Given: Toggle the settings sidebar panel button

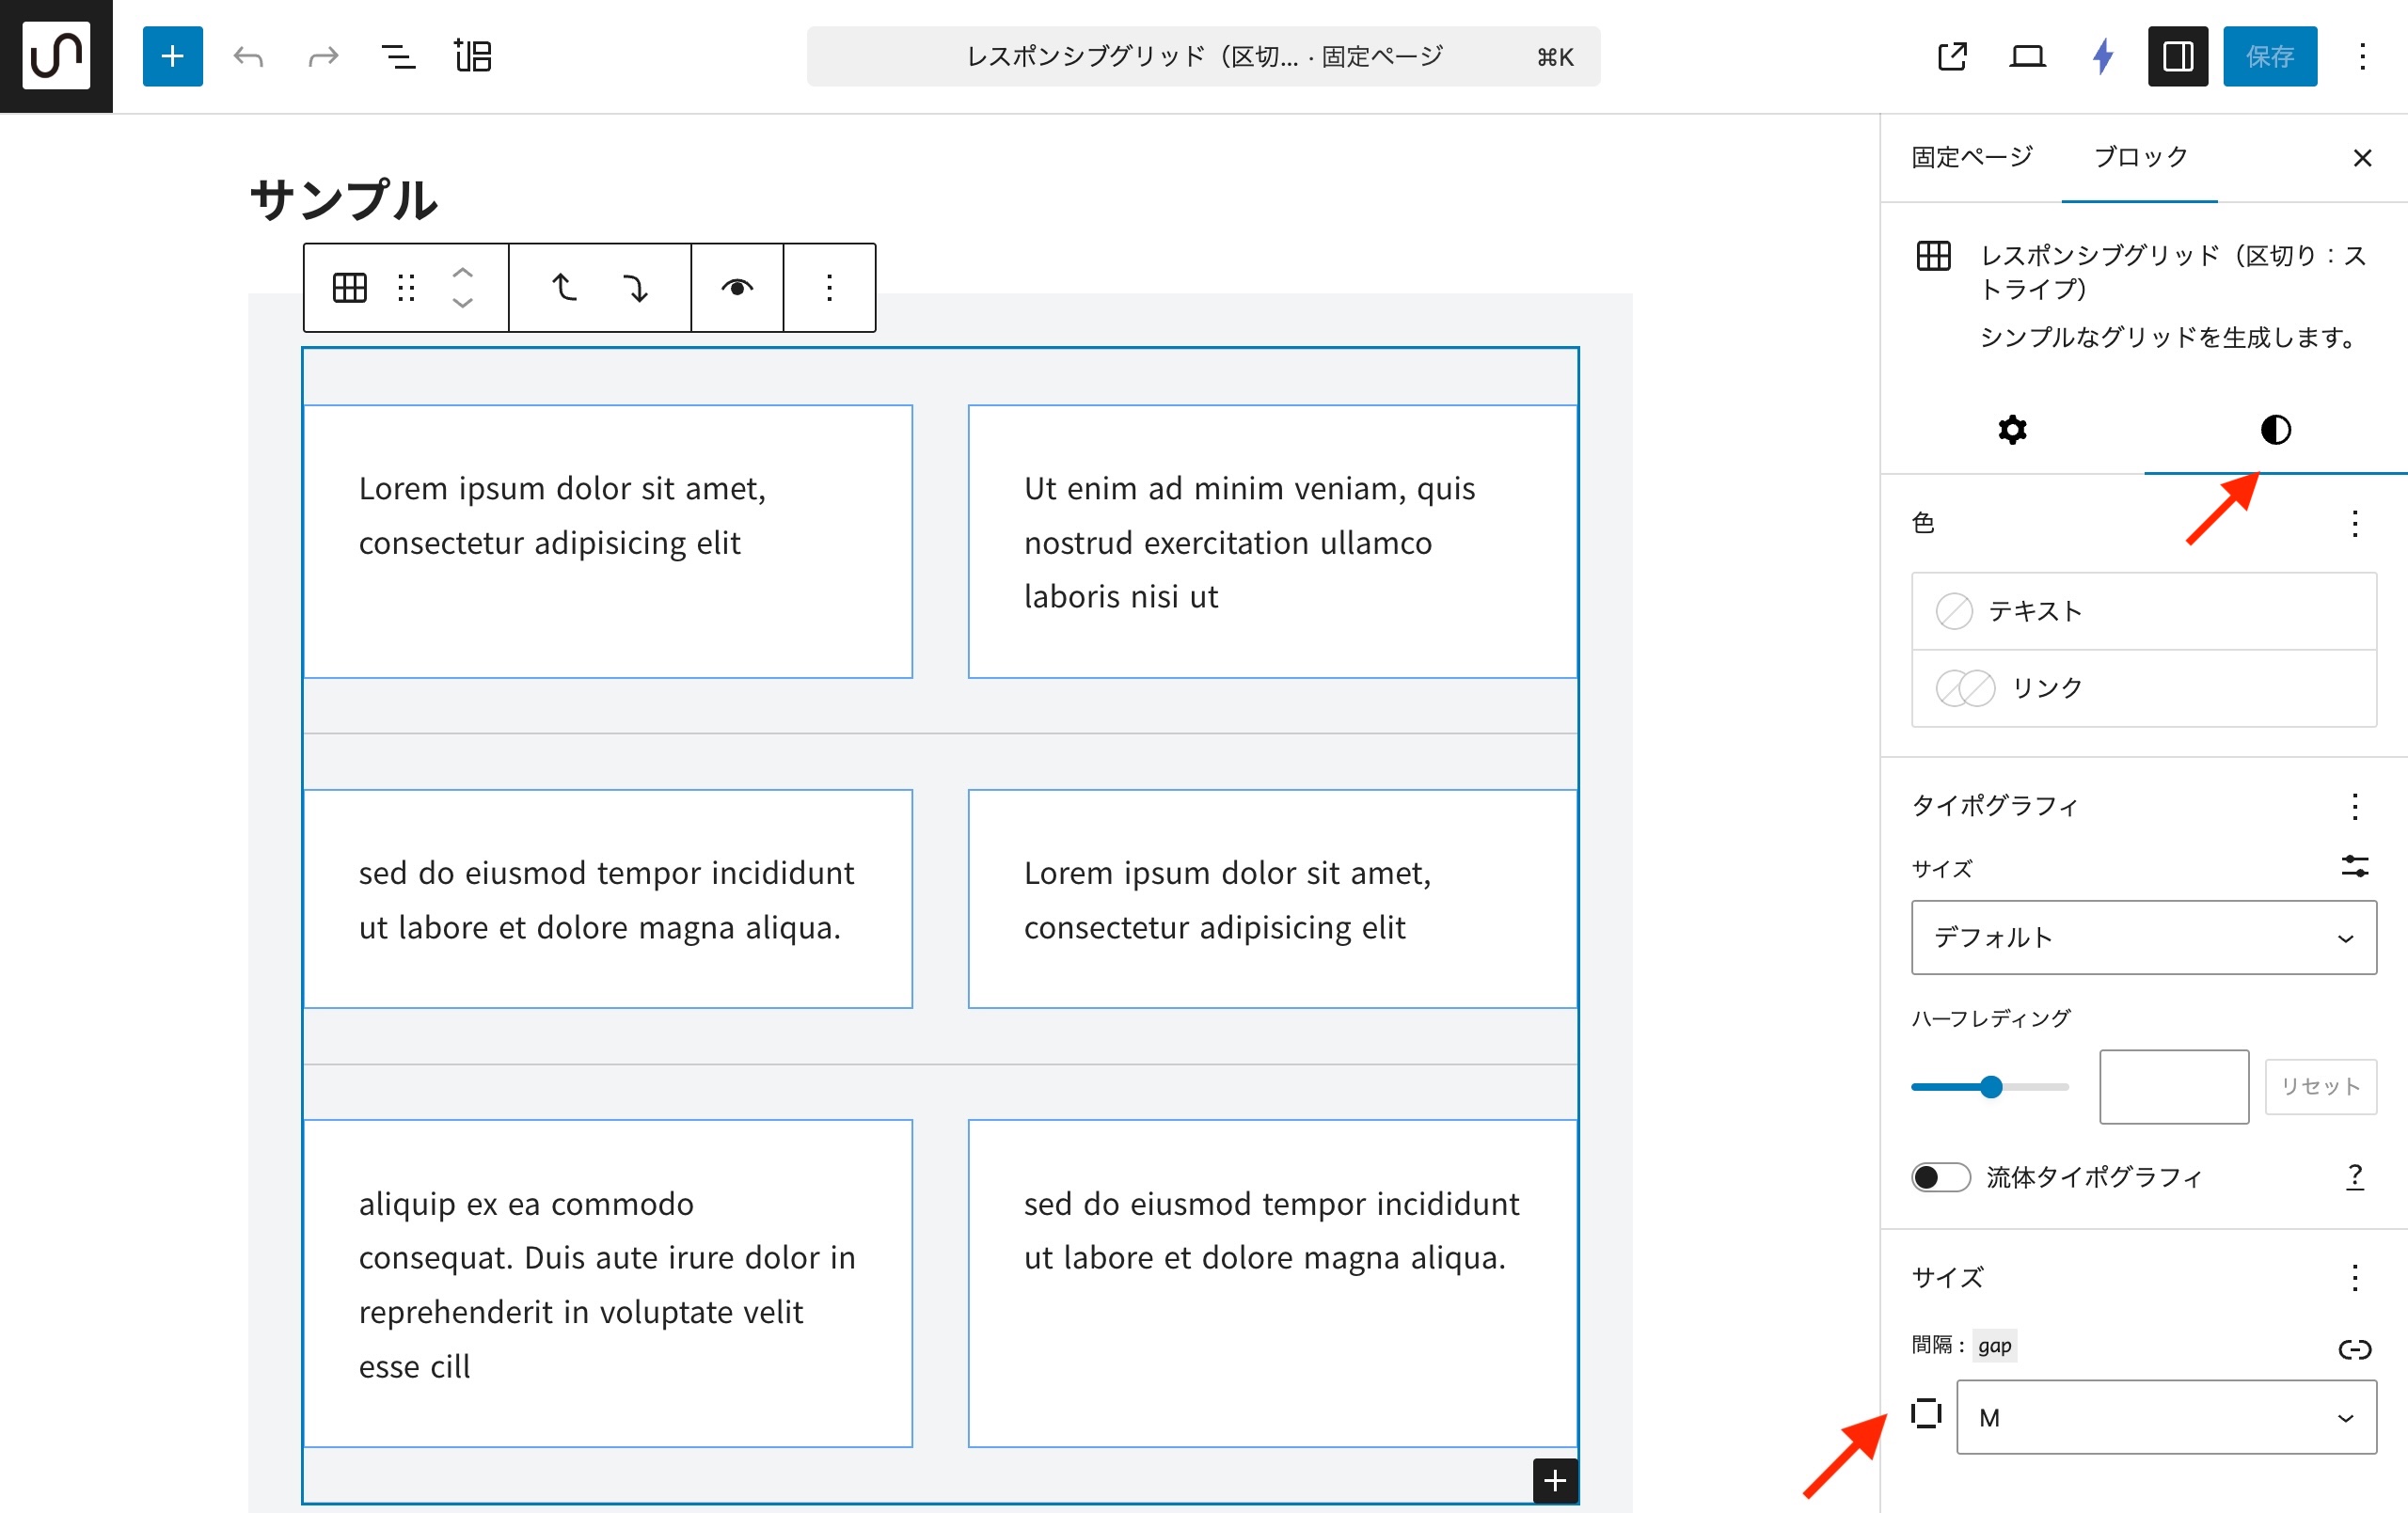Looking at the screenshot, I should 2177,56.
